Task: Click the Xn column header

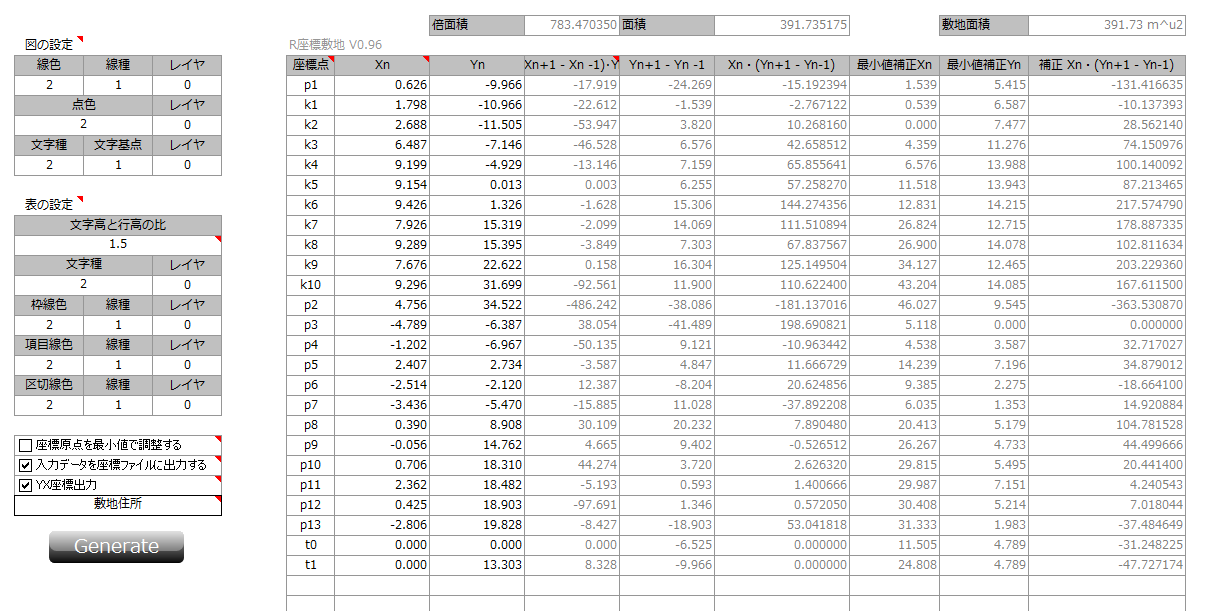Action: tap(382, 65)
